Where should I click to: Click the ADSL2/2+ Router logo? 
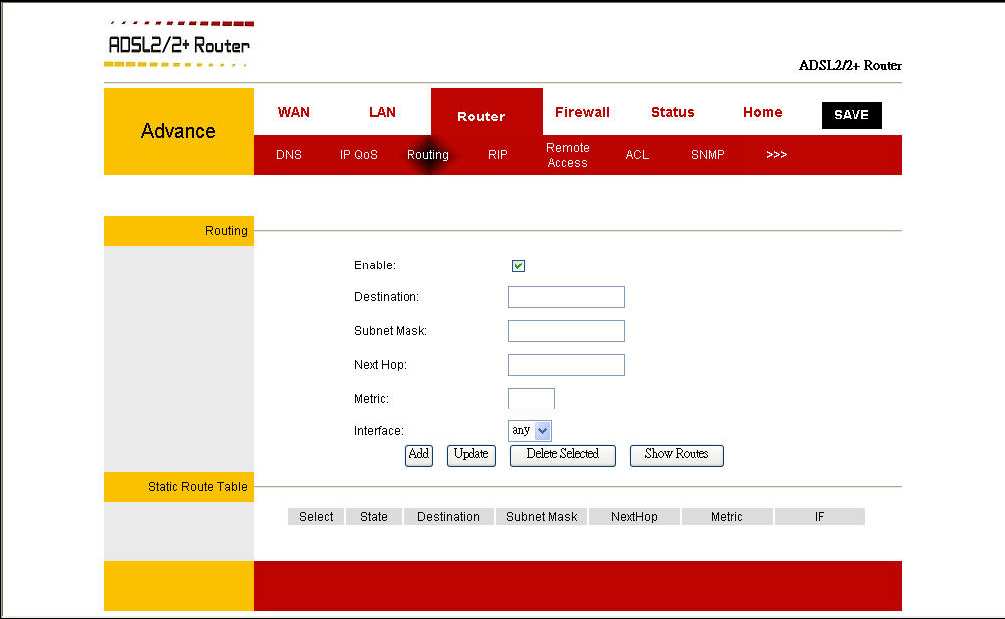pos(179,45)
